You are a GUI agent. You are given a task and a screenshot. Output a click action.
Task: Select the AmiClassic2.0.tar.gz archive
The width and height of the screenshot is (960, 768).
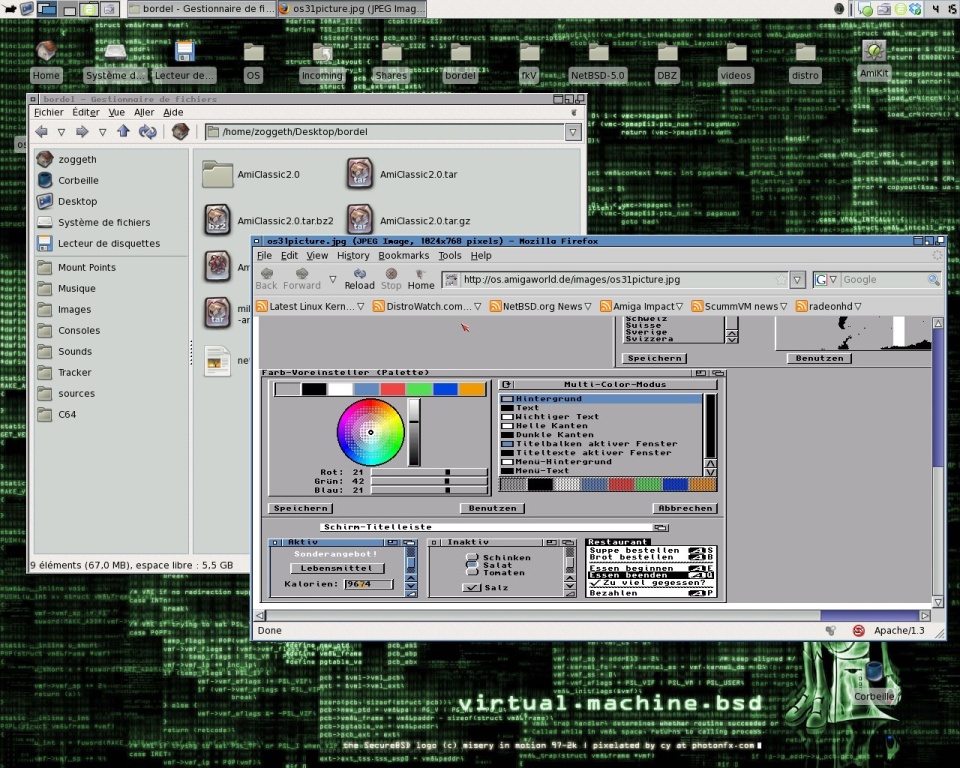tap(408, 220)
